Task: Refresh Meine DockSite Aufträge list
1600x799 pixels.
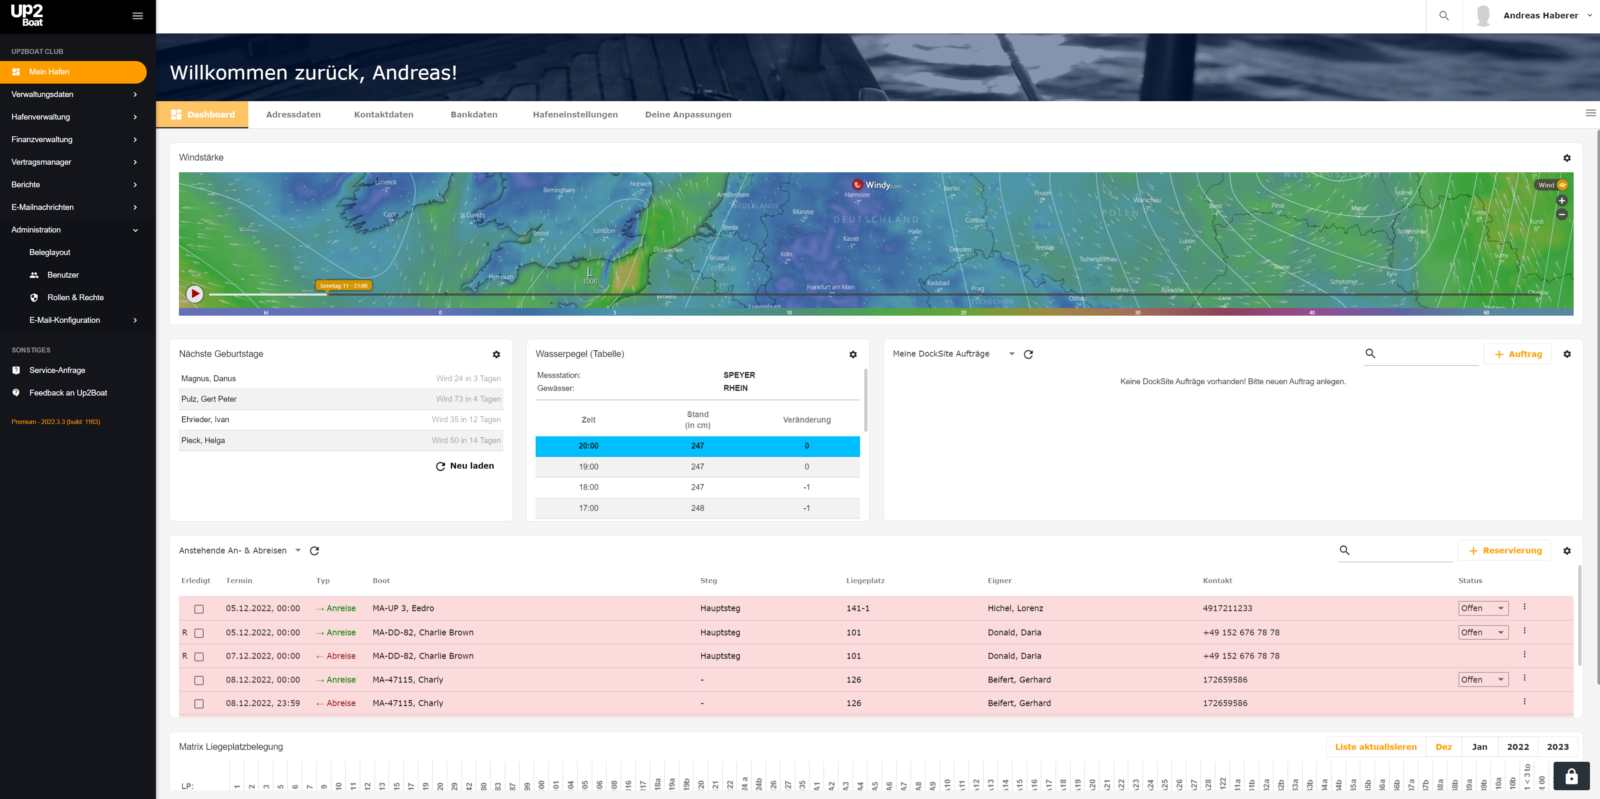Action: pos(1028,354)
